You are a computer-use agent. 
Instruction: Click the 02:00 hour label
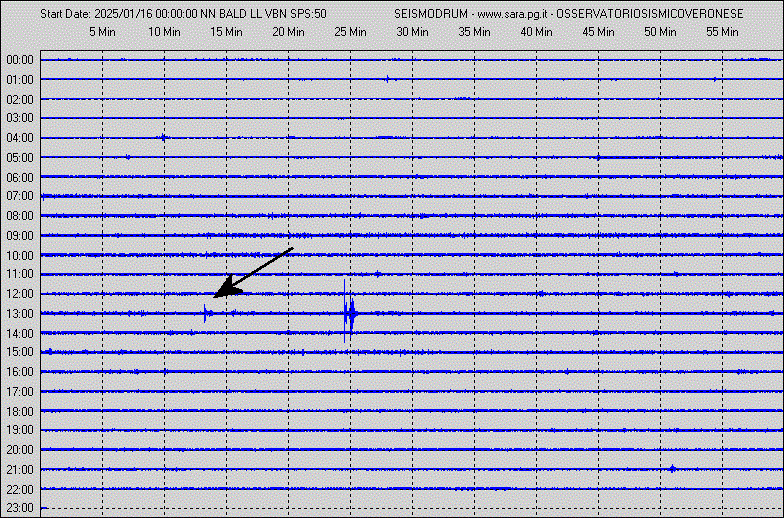pos(20,100)
